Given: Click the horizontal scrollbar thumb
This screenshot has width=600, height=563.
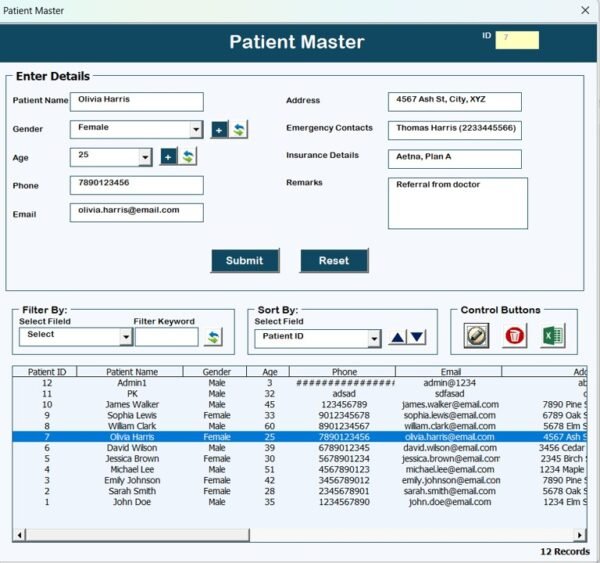Looking at the screenshot, I should 137,535.
